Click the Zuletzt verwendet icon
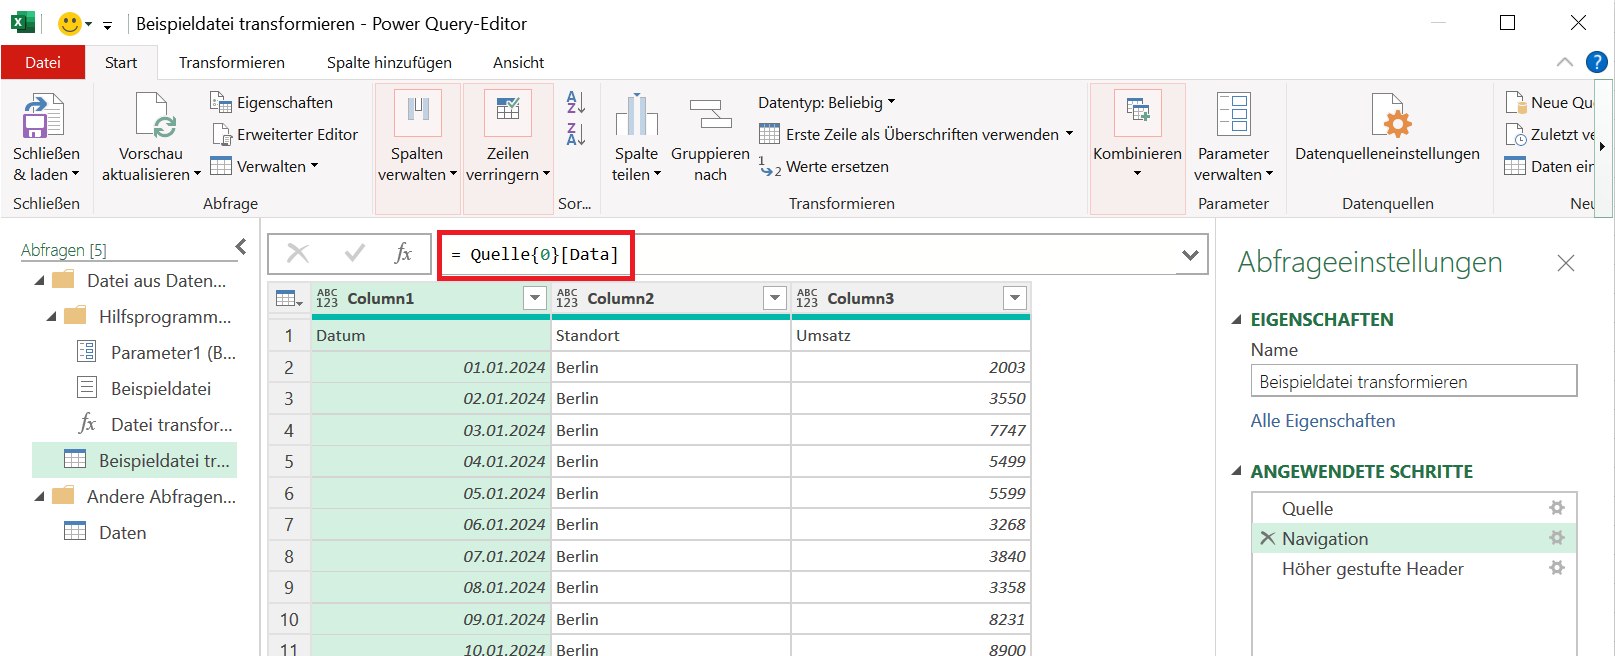Image resolution: width=1615 pixels, height=656 pixels. [1515, 134]
